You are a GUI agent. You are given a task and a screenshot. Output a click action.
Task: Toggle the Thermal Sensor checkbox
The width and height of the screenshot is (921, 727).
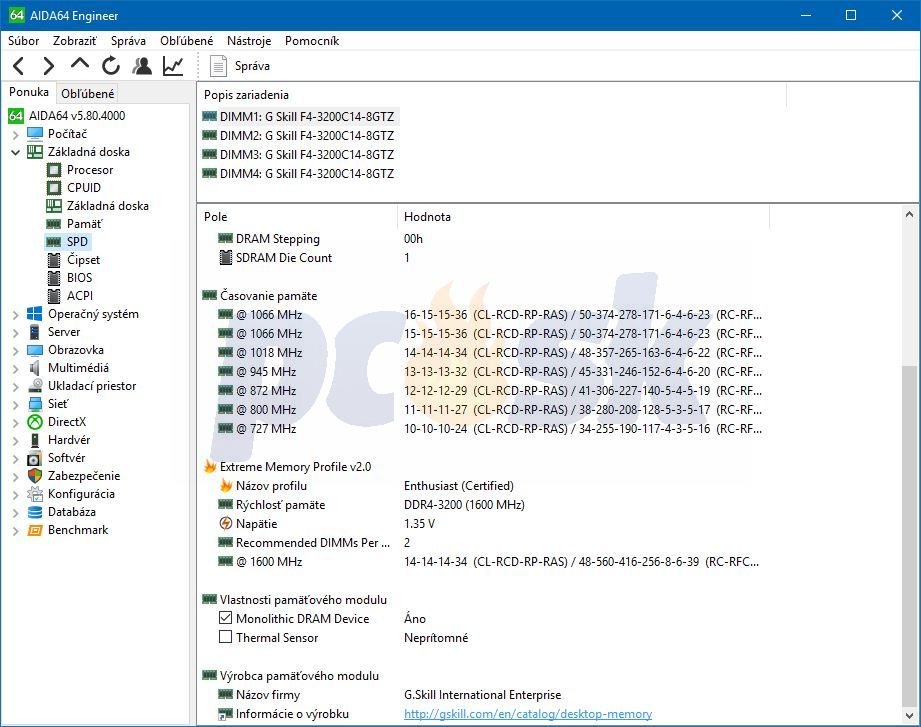226,637
